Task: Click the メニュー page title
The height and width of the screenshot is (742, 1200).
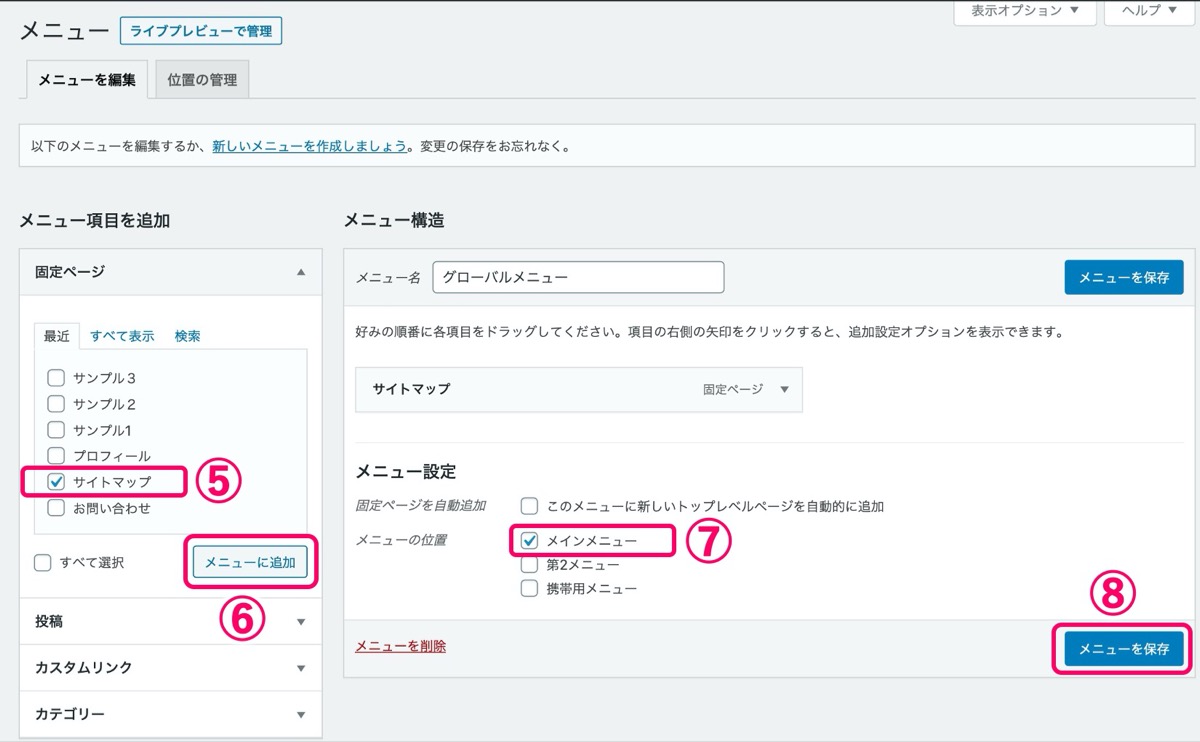Action: point(64,31)
